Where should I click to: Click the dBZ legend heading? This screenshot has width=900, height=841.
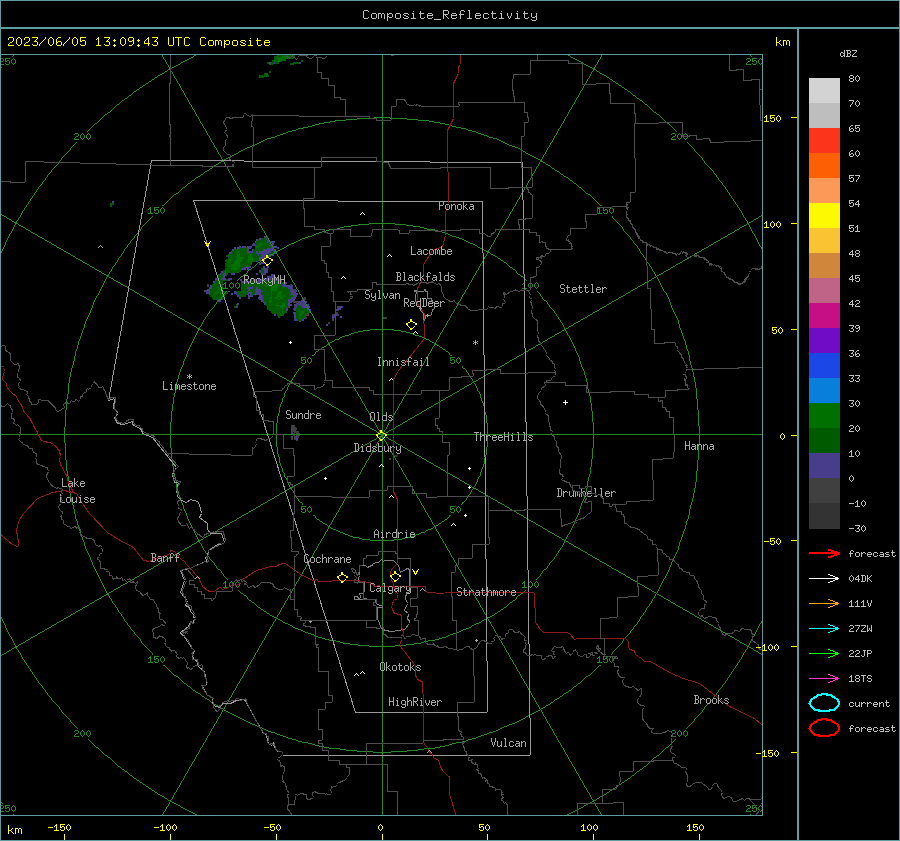[848, 53]
